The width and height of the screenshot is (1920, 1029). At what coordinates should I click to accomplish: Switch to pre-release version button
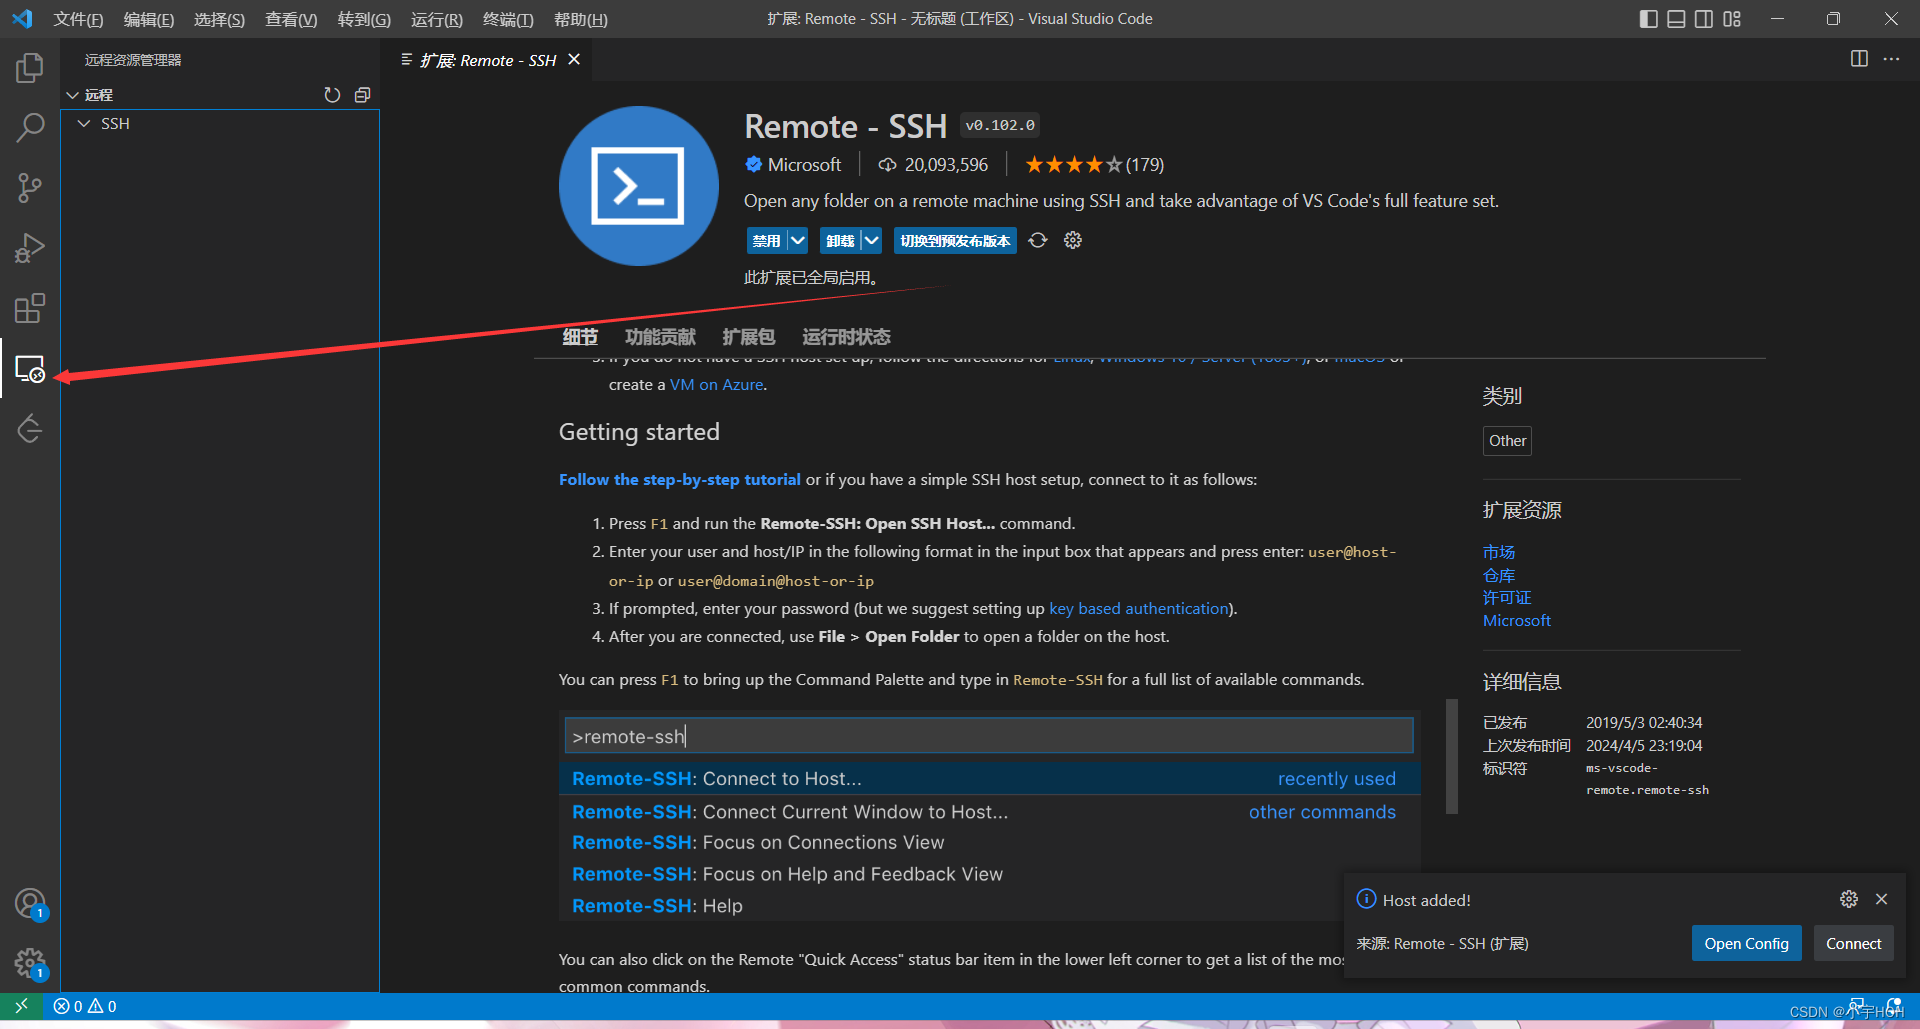(x=955, y=240)
